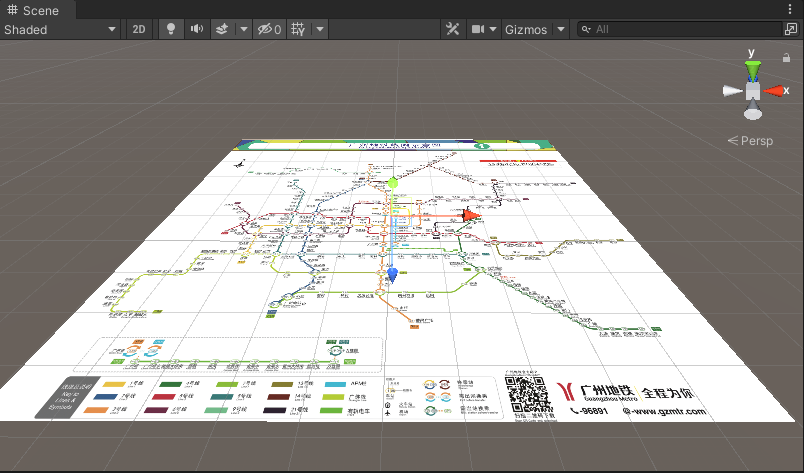Click the scene camera settings icon
The image size is (804, 473).
coord(478,29)
